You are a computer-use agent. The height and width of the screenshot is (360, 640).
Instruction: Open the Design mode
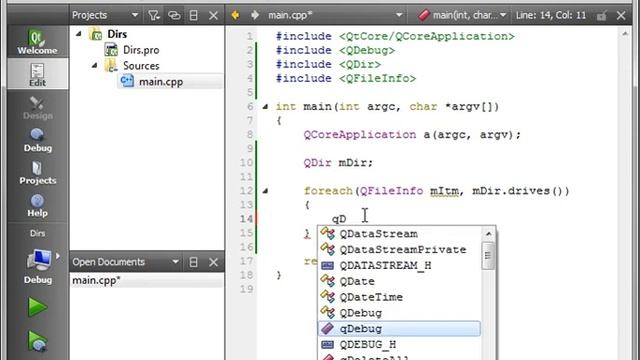click(x=37, y=107)
